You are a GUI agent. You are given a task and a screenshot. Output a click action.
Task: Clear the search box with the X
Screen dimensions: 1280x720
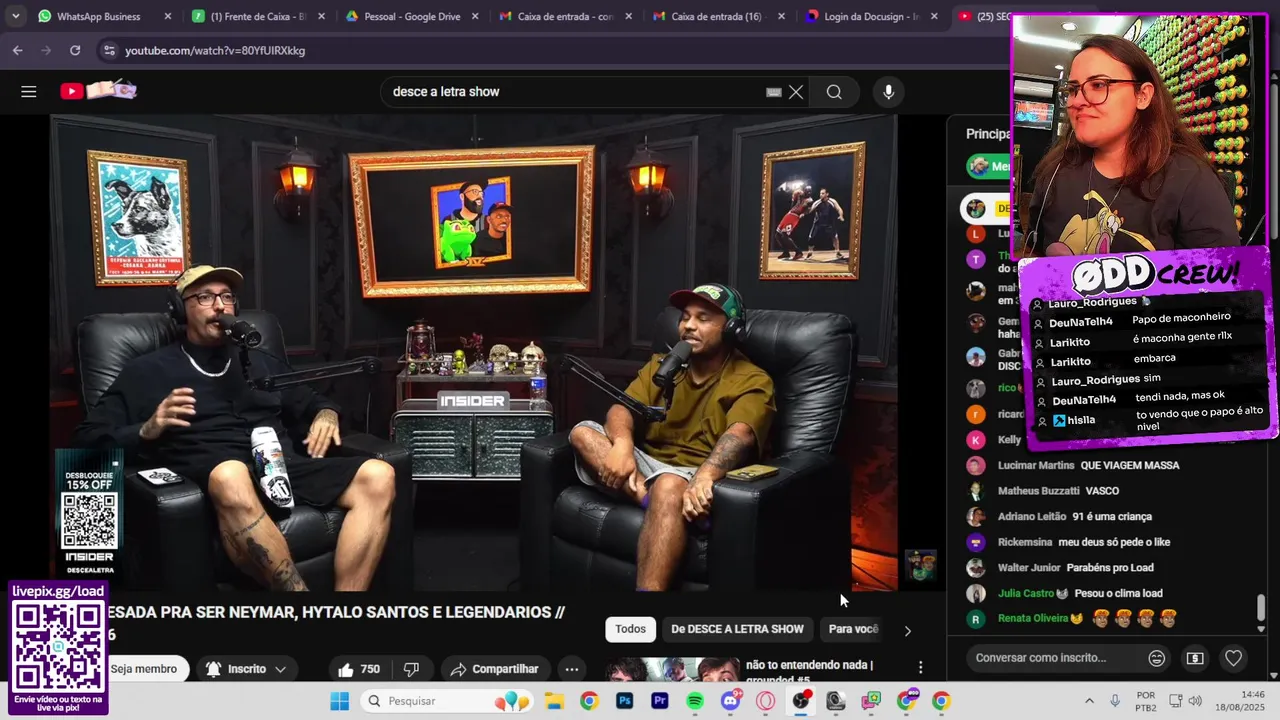796,92
